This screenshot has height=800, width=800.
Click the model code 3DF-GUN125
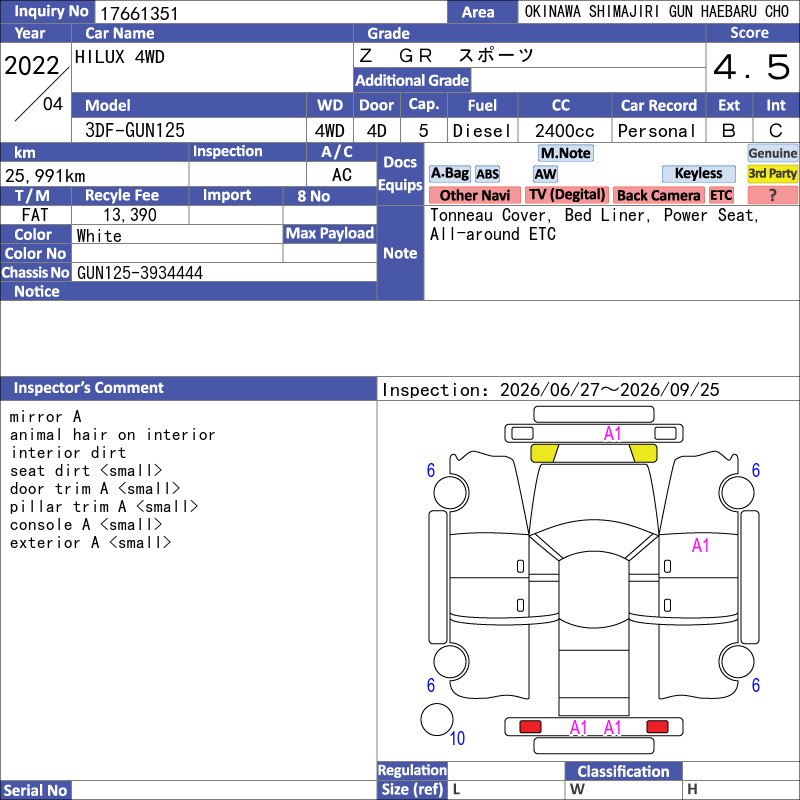pos(135,131)
